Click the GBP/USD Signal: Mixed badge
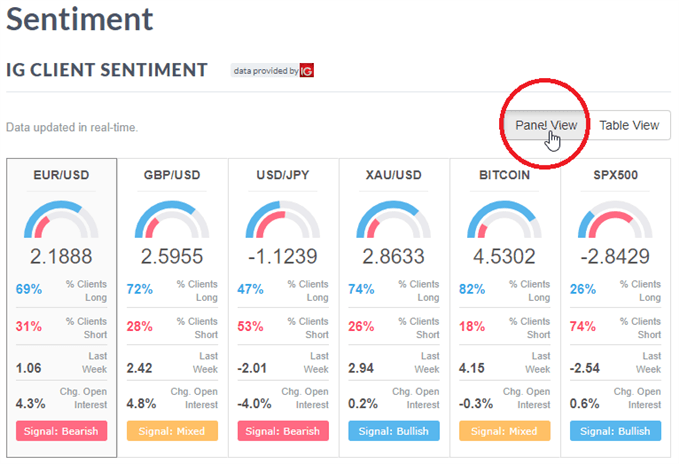 click(173, 431)
